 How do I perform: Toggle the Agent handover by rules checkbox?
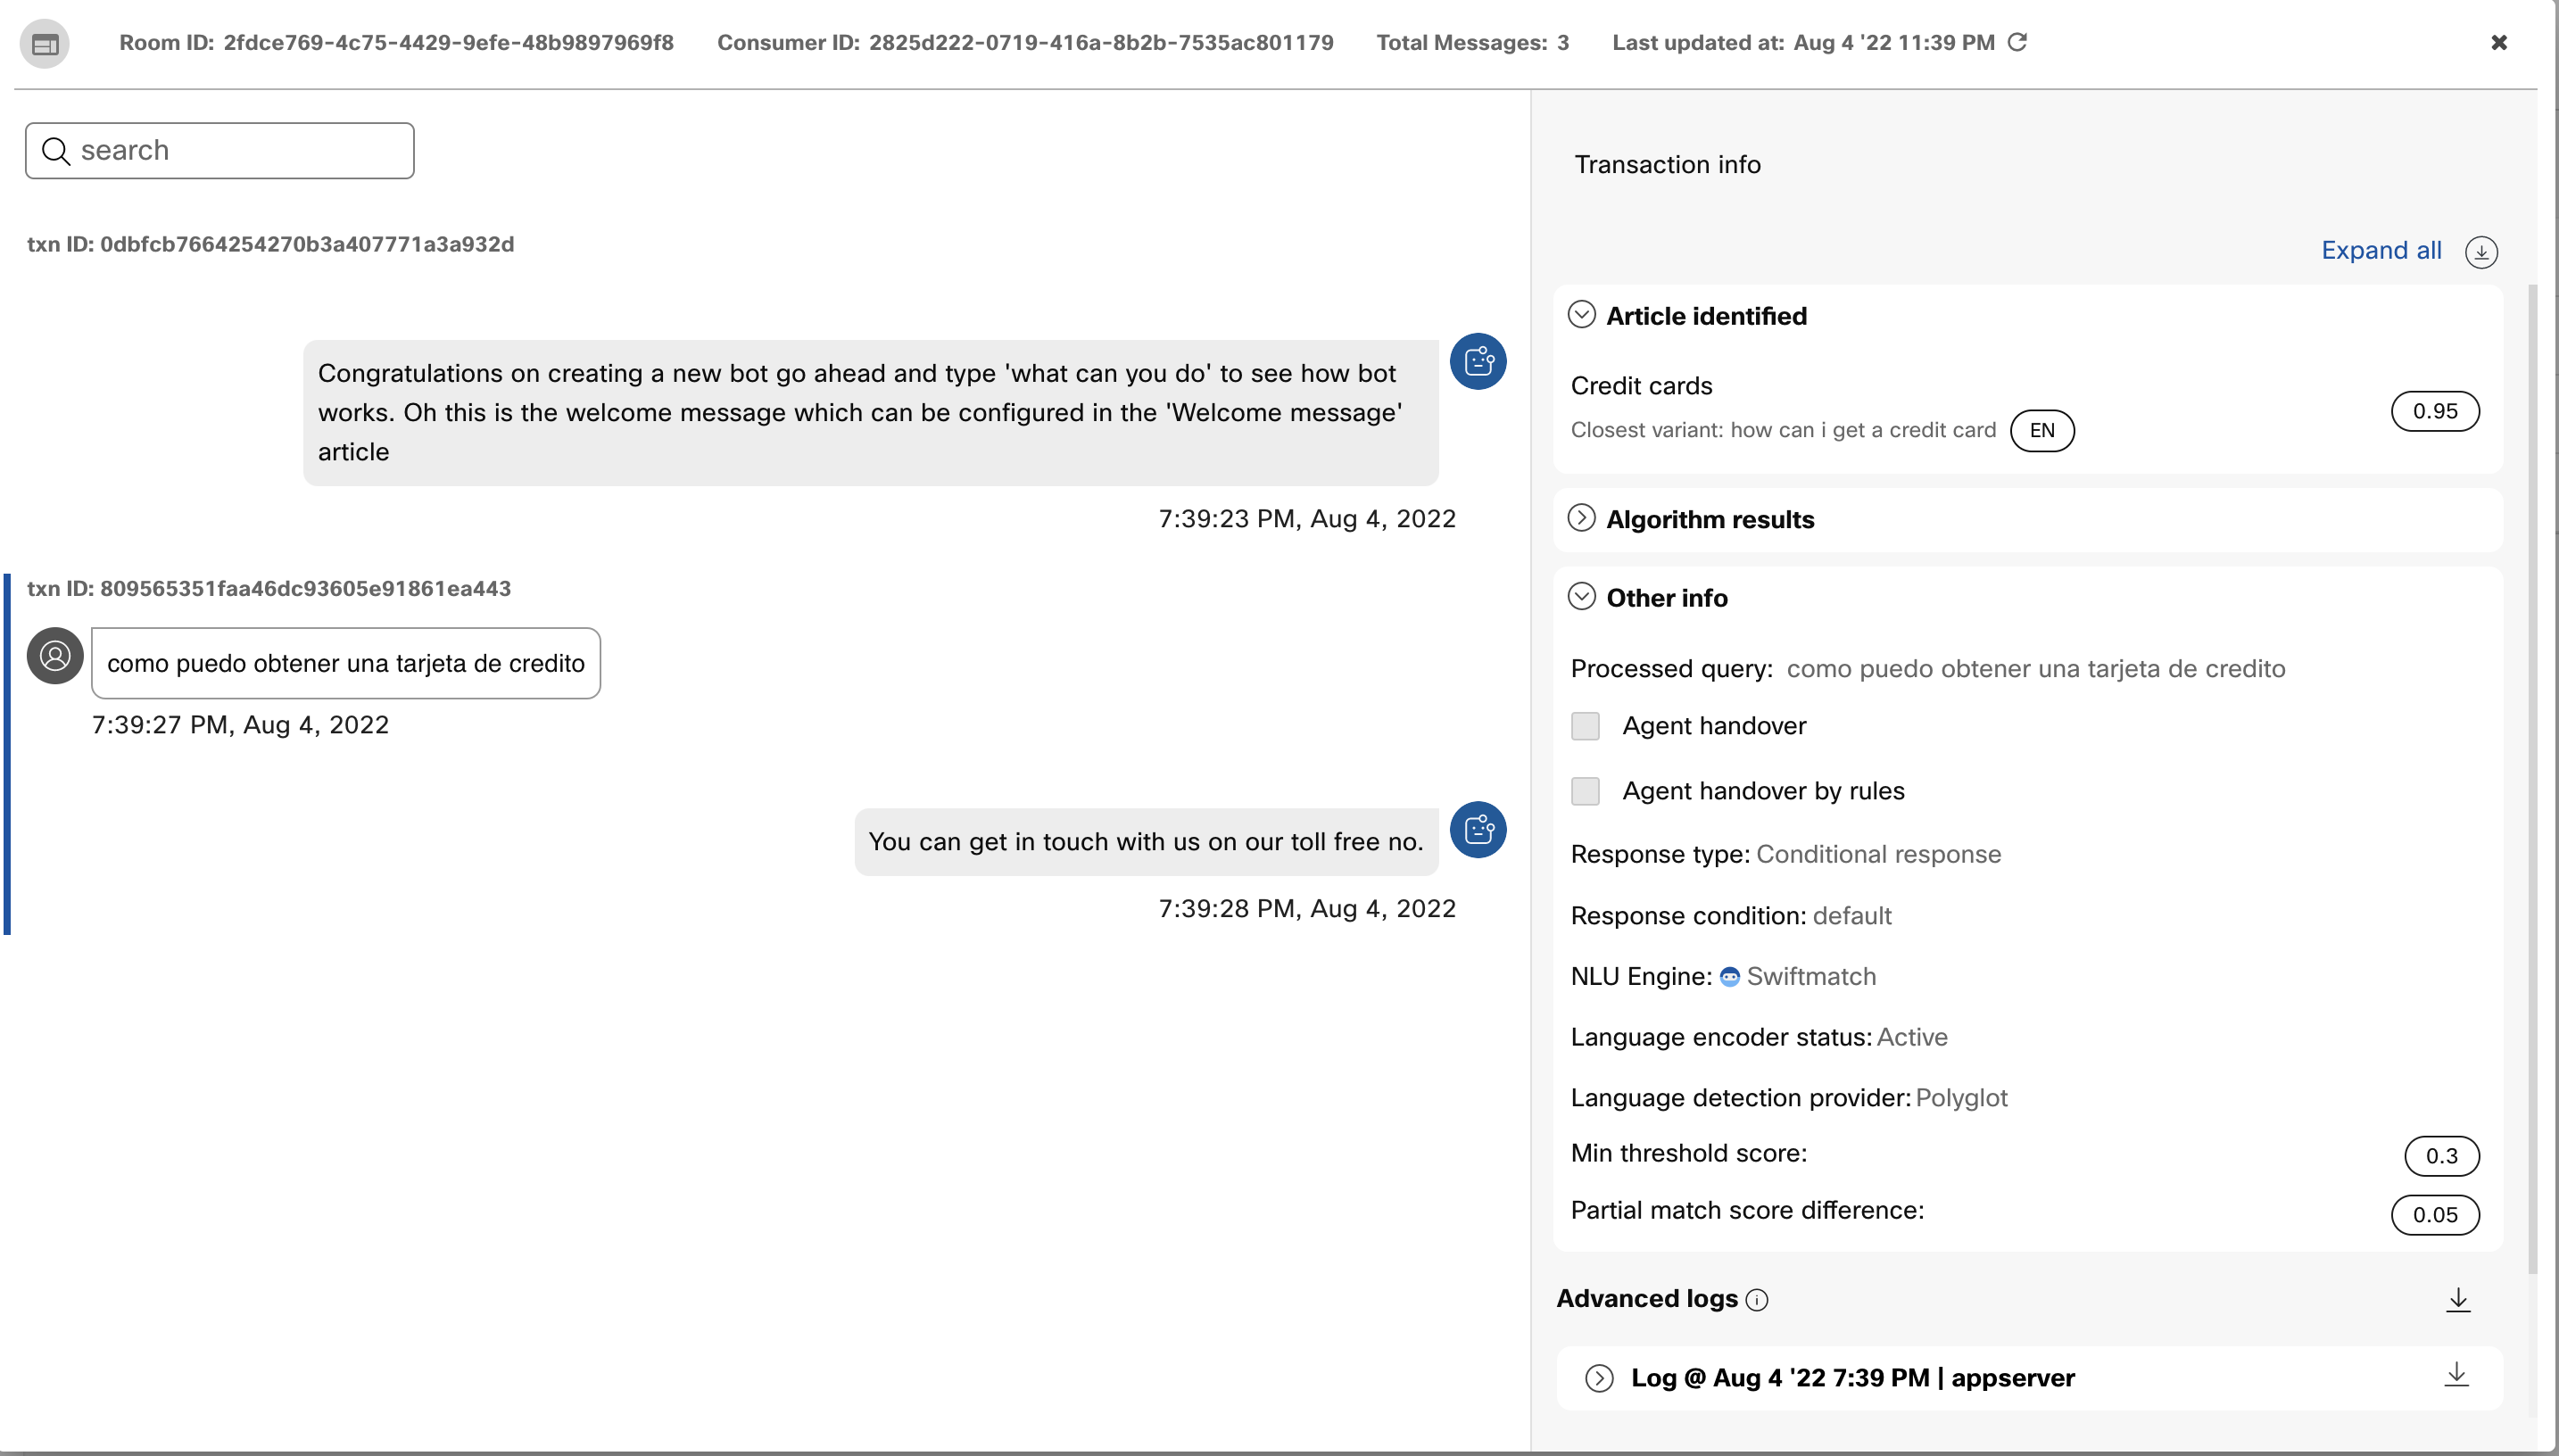click(1585, 791)
